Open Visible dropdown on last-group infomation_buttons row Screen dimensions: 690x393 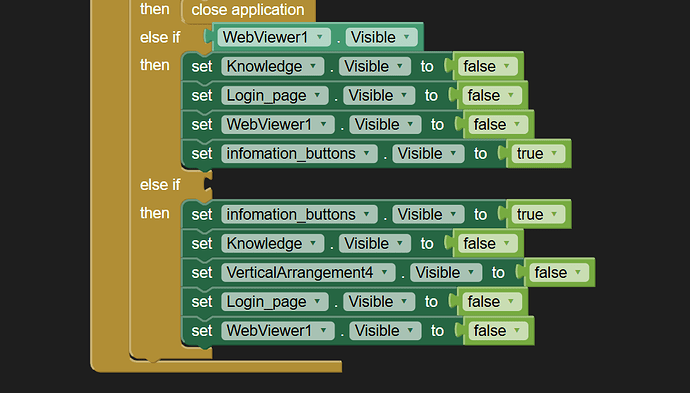pos(428,214)
